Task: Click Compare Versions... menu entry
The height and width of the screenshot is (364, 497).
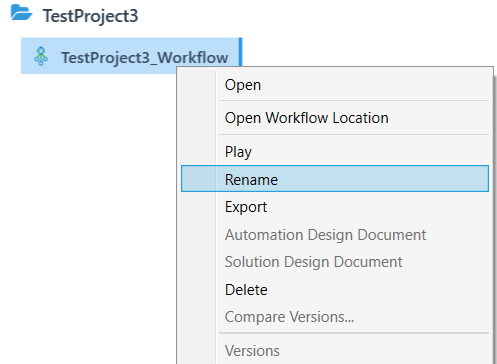Action: coord(335,317)
